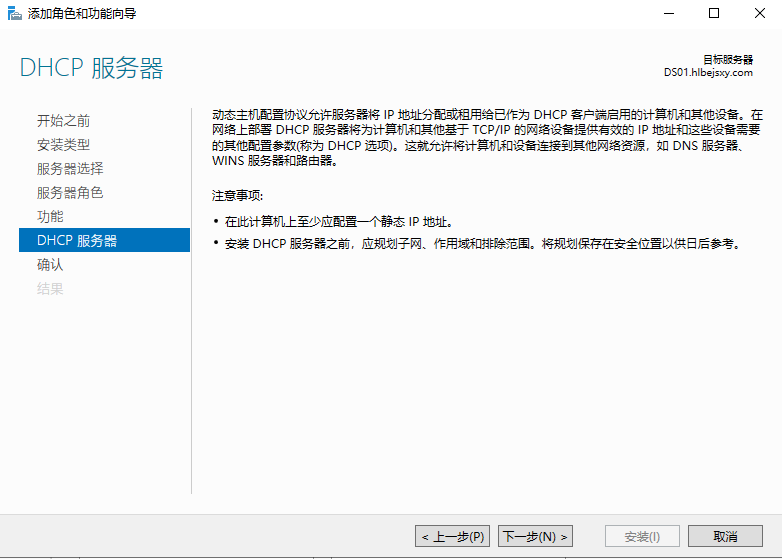Cancel the wizard with 取消
This screenshot has width=782, height=559.
click(x=725, y=537)
